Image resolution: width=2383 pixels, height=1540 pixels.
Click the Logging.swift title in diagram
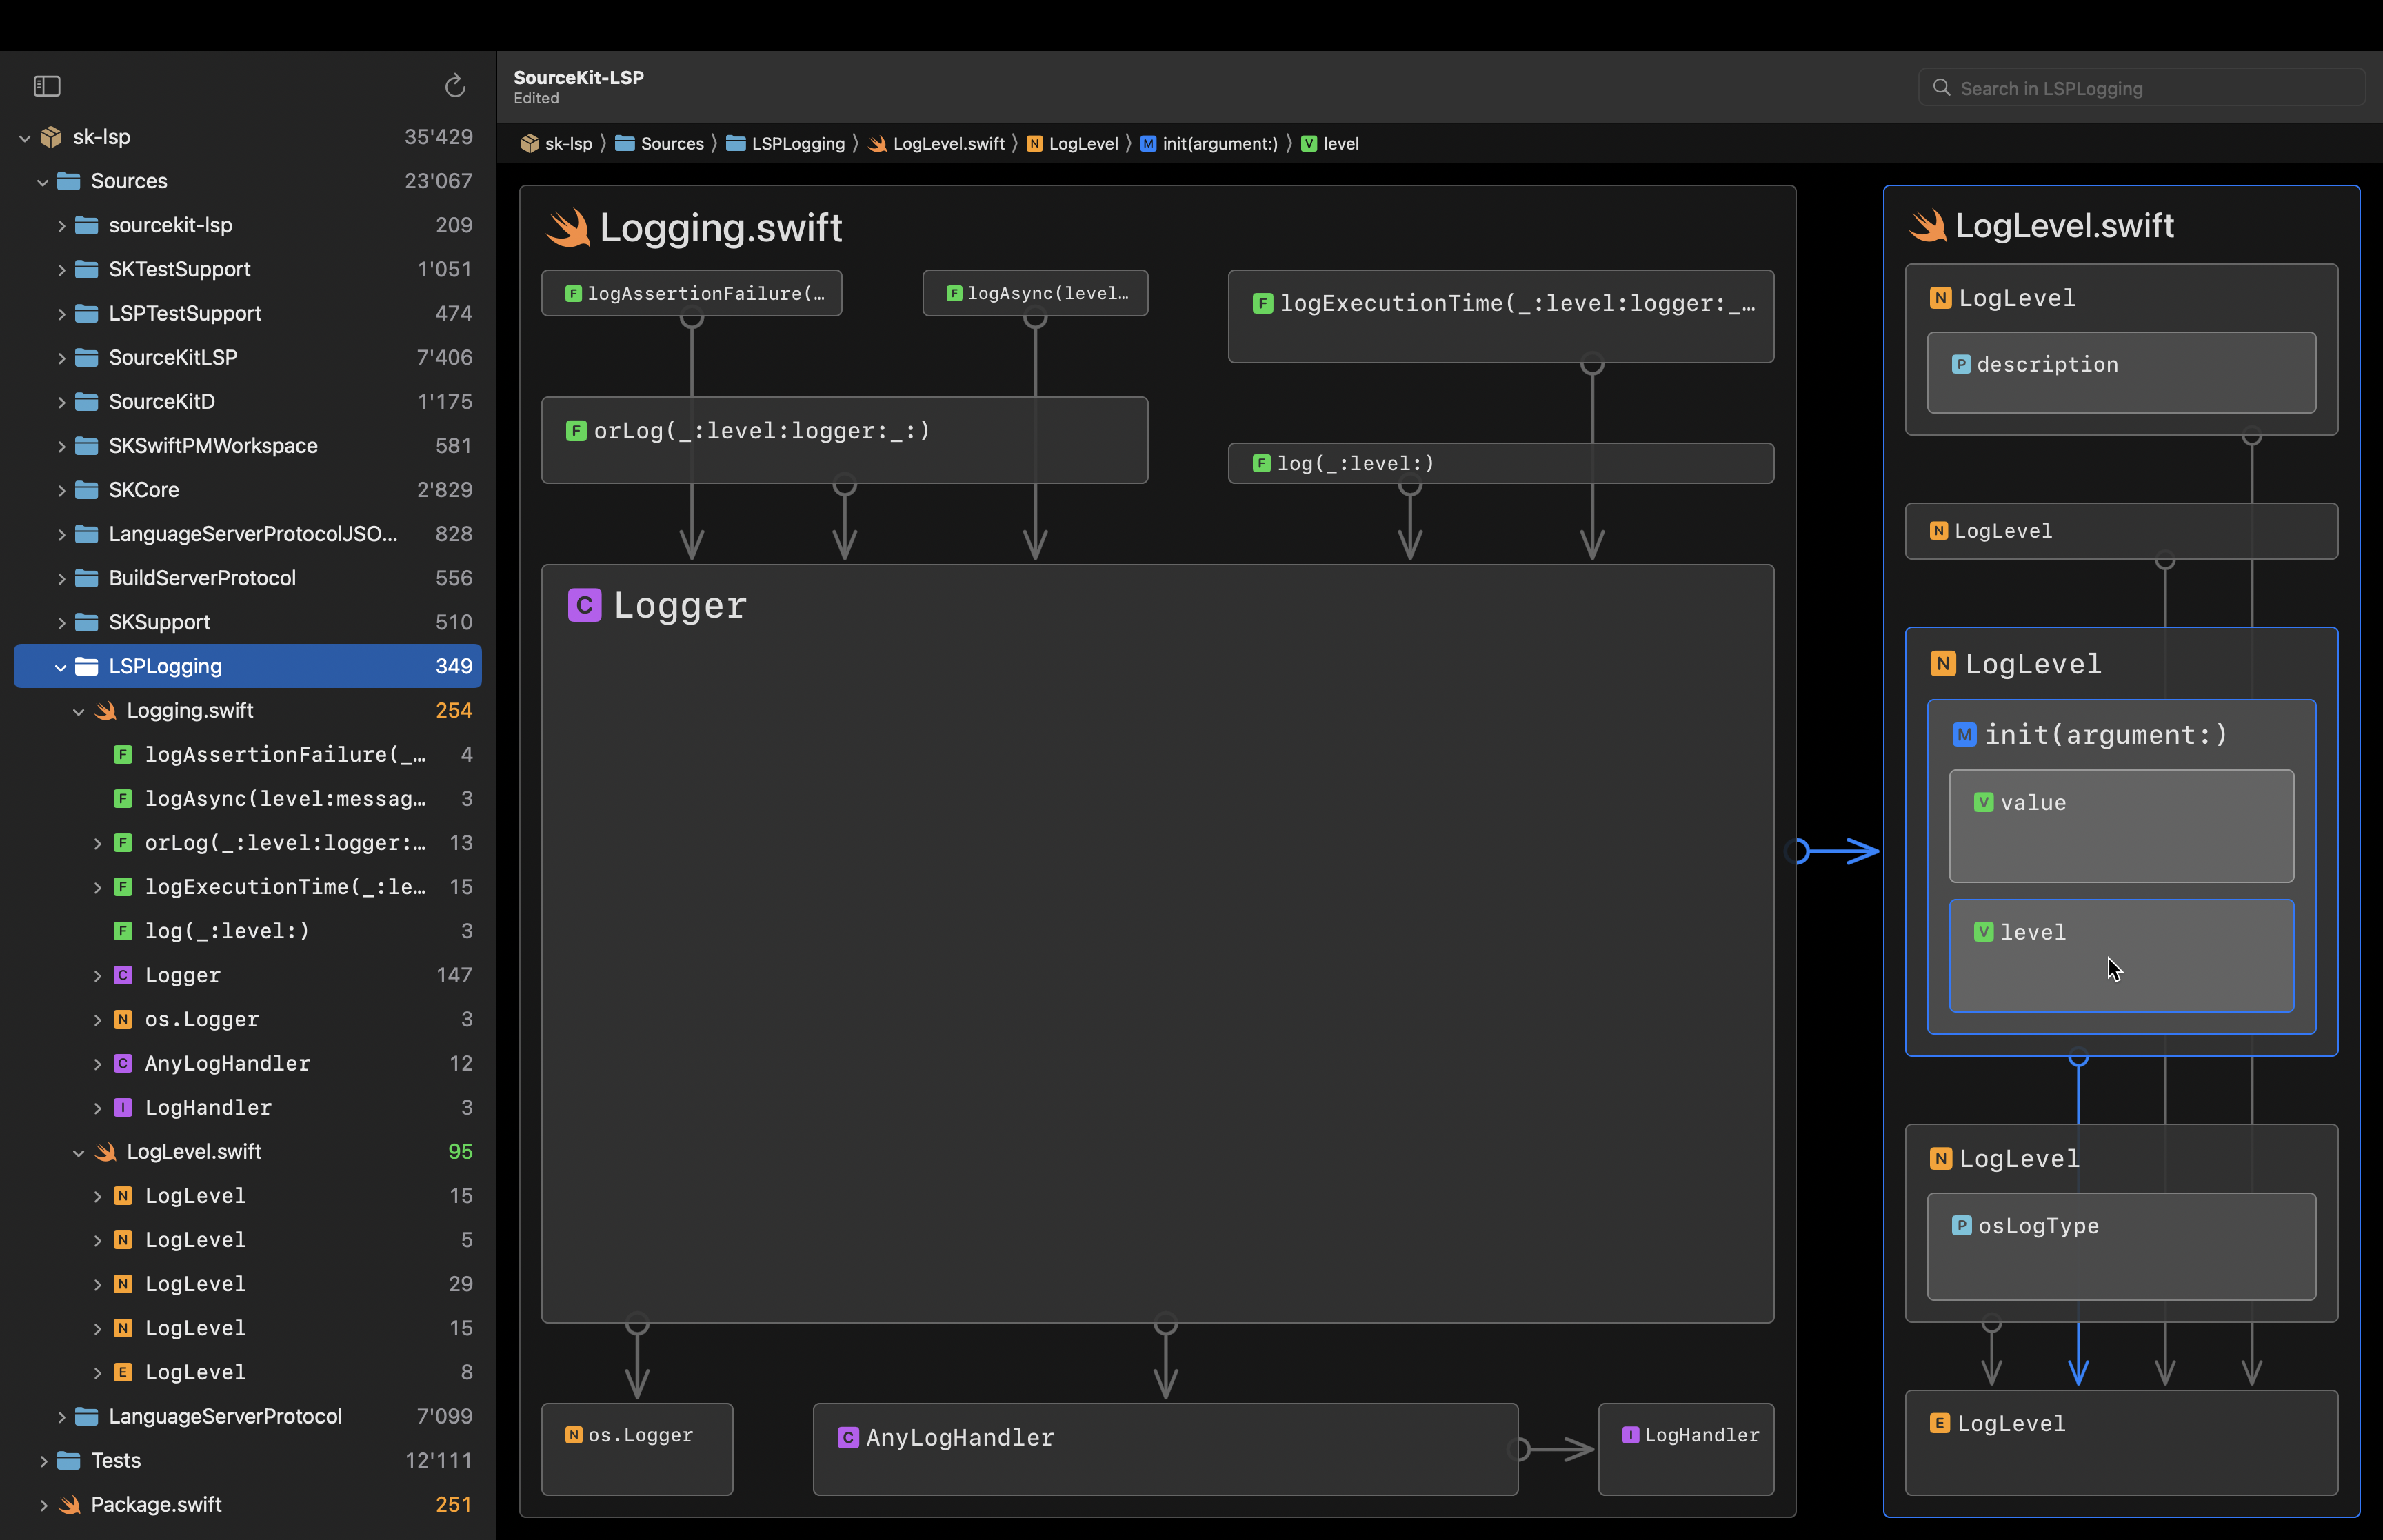(720, 228)
